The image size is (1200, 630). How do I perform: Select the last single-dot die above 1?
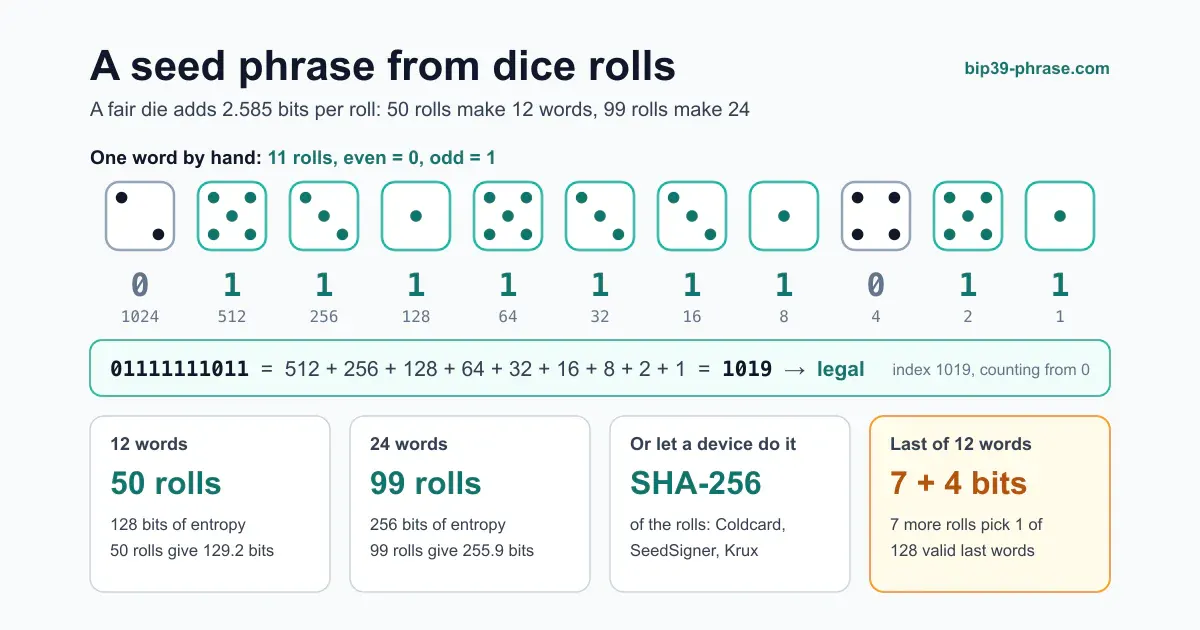pyautogui.click(x=1060, y=216)
